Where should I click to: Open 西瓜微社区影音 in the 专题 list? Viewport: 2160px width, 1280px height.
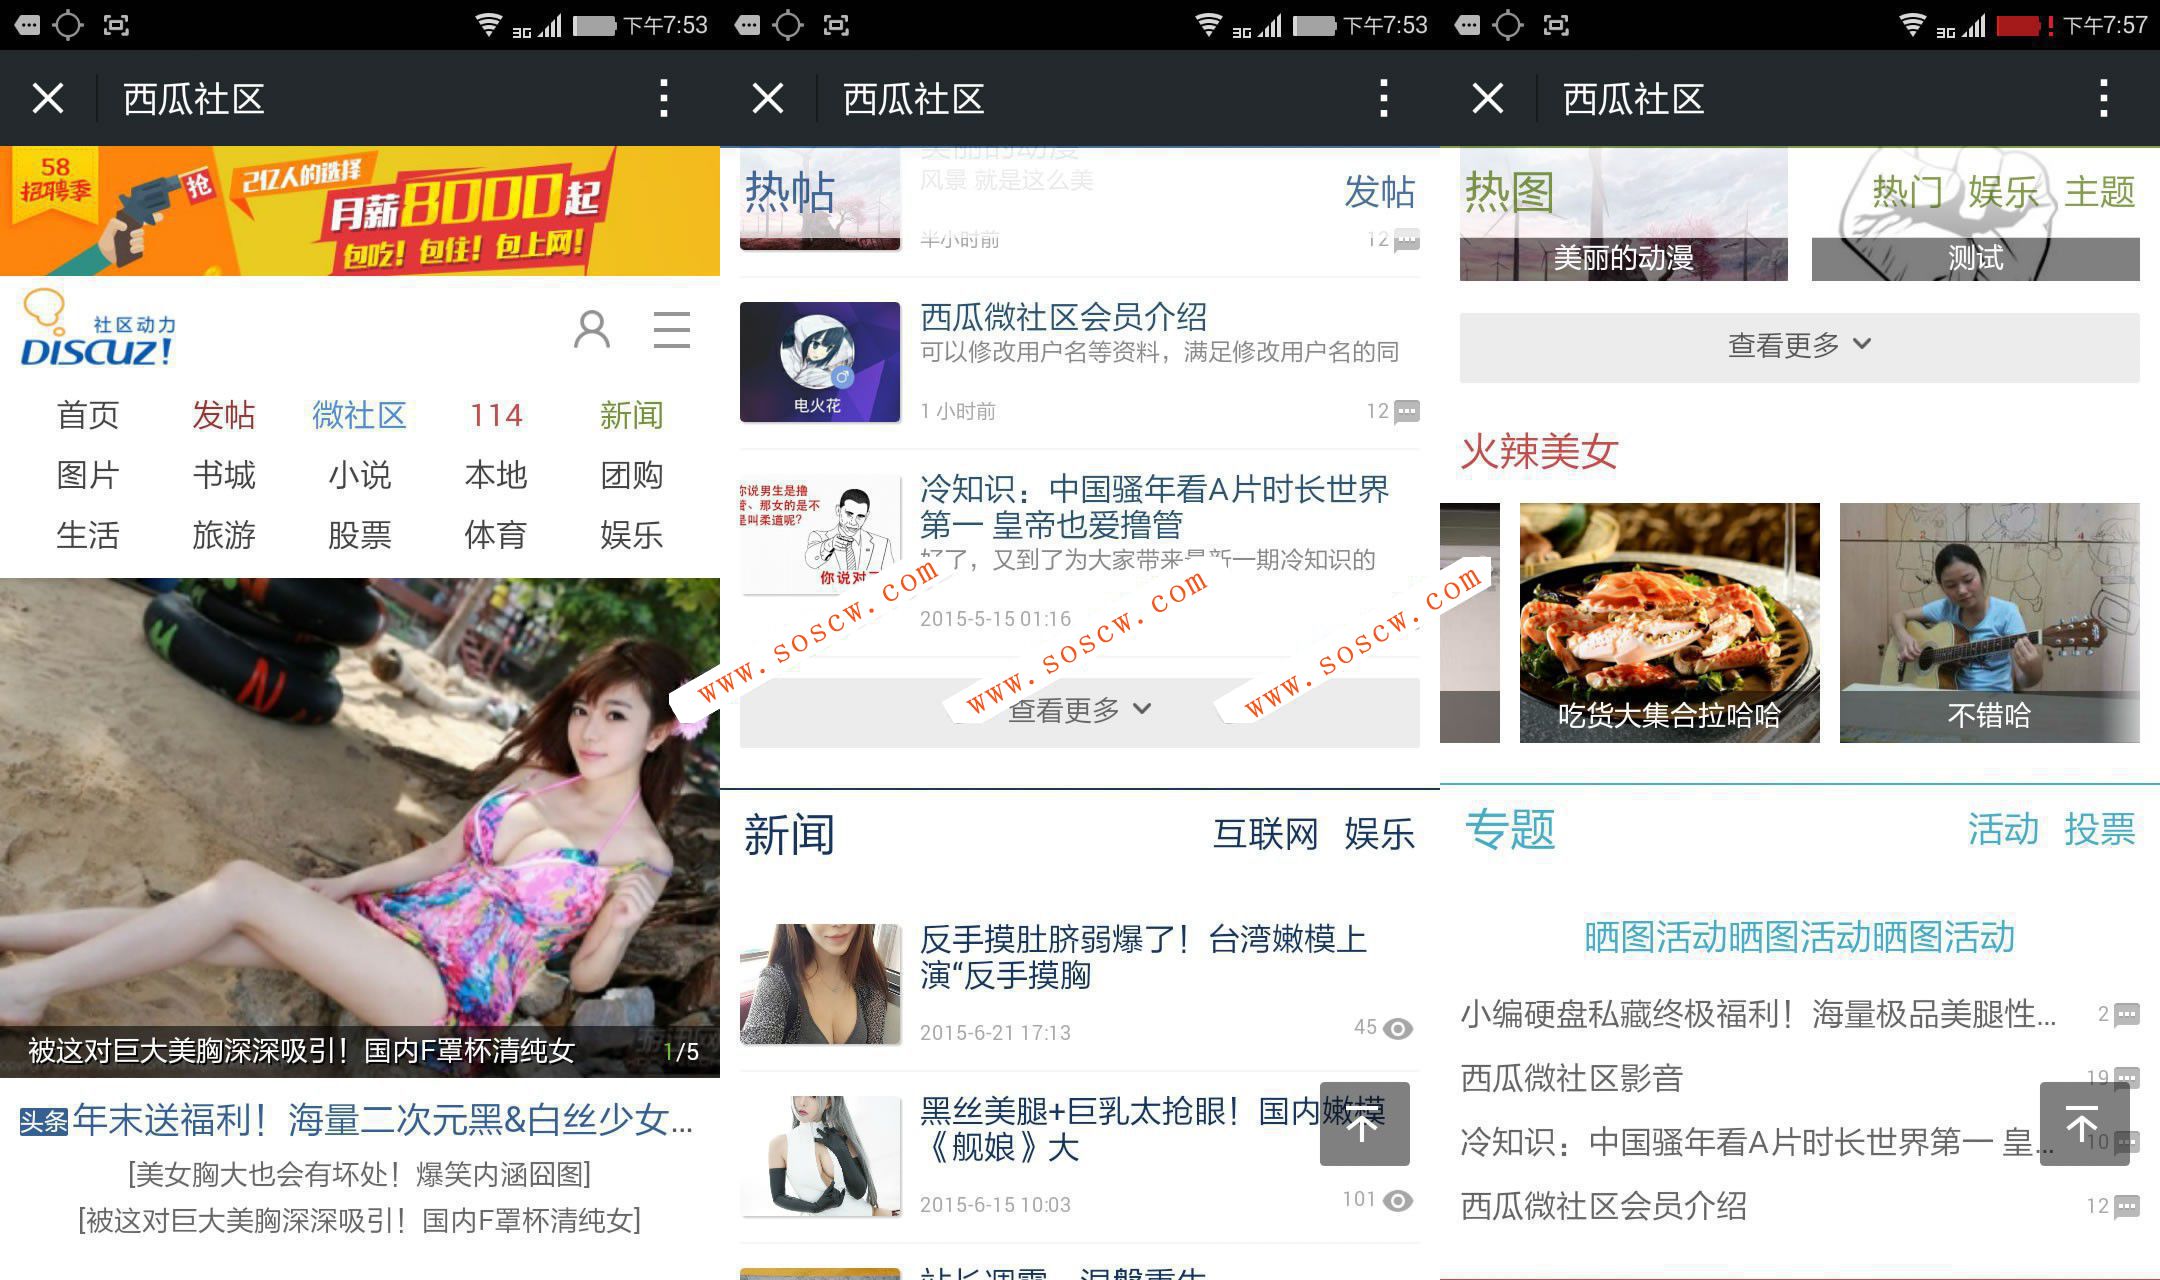coord(1572,1078)
